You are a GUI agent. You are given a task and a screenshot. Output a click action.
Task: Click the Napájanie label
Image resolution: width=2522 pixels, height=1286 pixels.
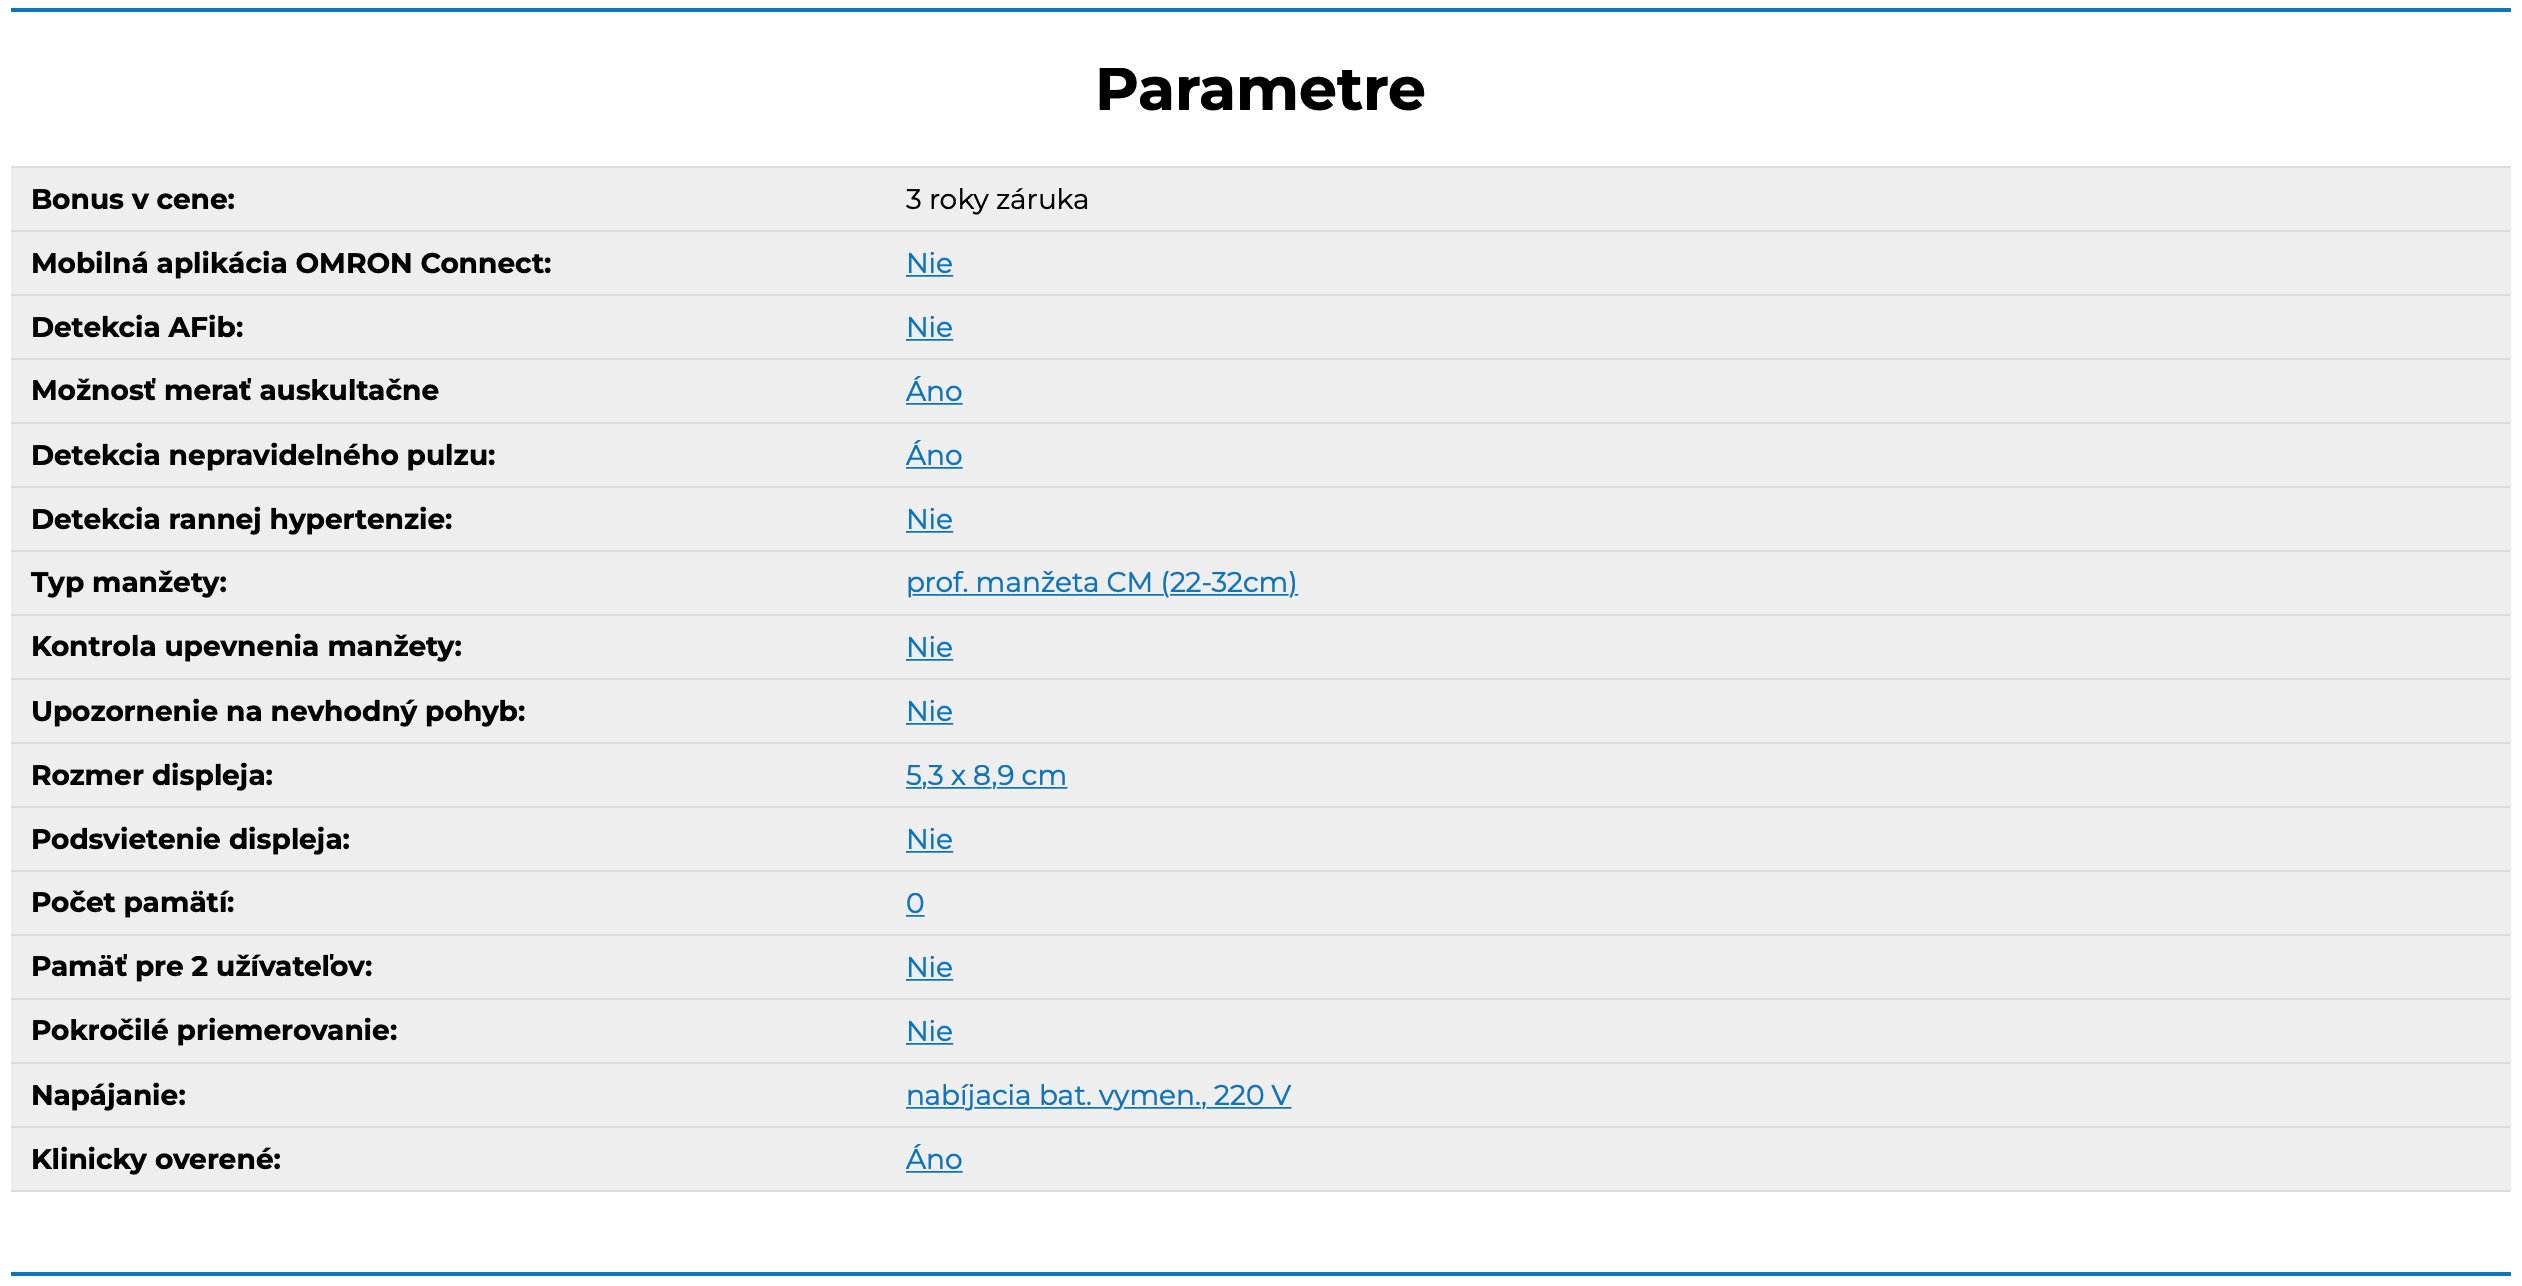pos(108,1095)
